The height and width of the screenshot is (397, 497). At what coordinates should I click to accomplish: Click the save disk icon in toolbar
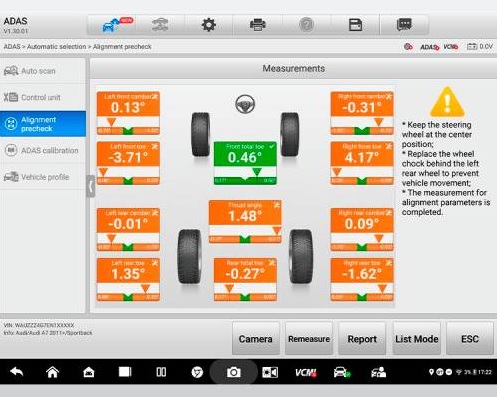coord(355,25)
